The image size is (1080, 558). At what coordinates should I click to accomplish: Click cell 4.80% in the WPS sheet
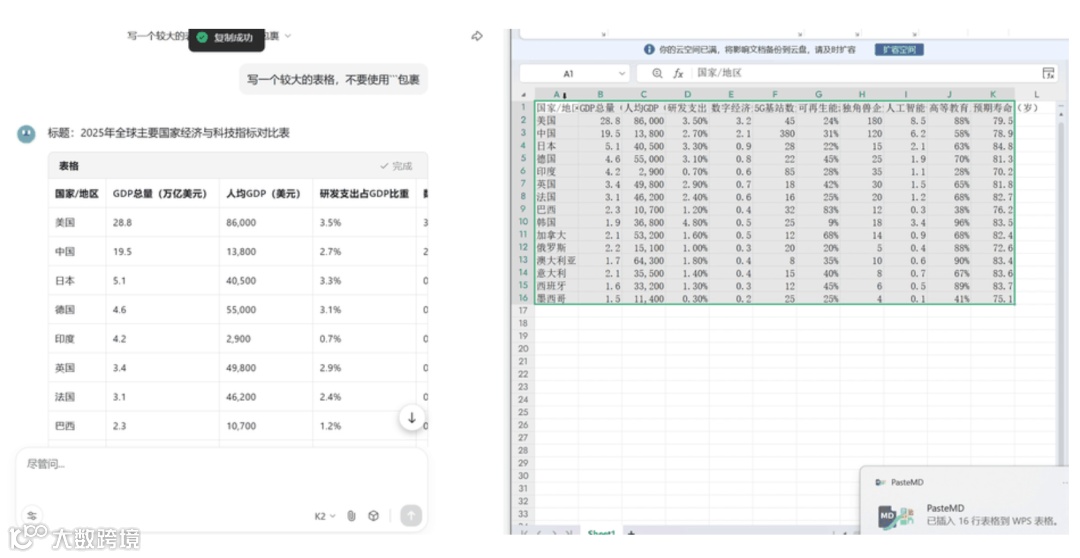(x=687, y=222)
